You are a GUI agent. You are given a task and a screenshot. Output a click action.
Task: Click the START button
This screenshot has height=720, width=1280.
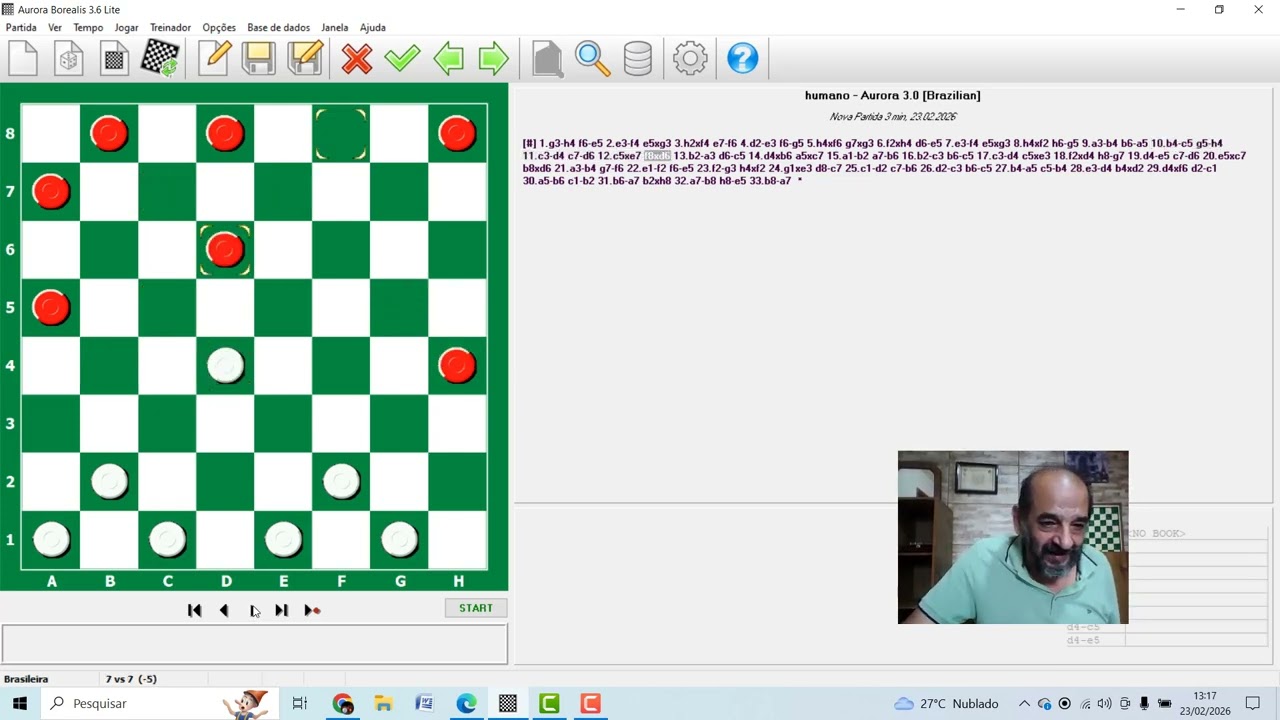click(476, 608)
